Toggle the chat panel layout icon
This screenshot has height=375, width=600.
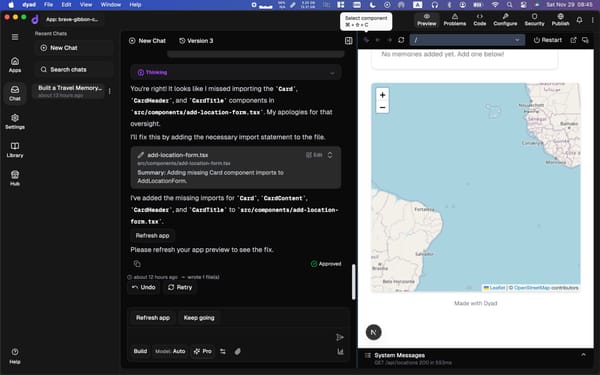pyautogui.click(x=348, y=41)
